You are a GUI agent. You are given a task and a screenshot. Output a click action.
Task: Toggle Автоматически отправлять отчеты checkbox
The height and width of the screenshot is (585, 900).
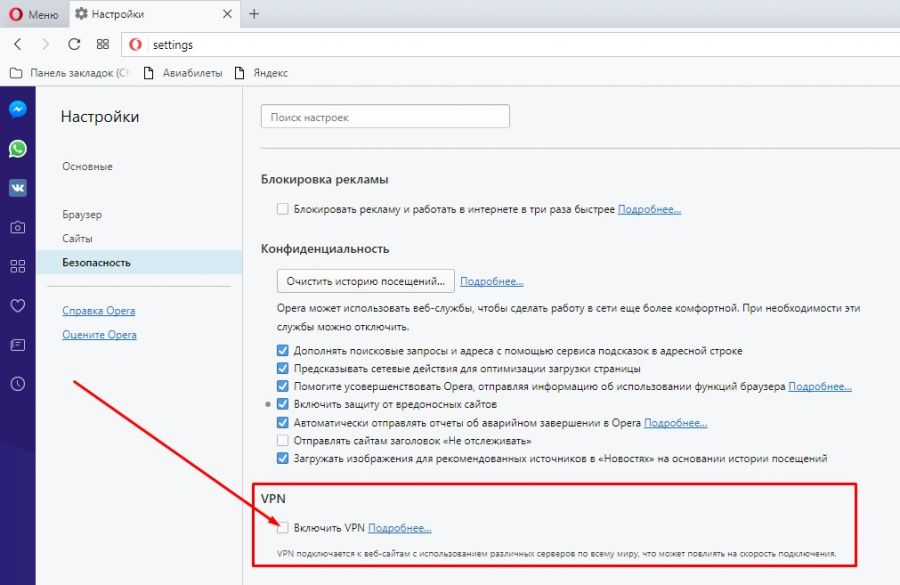(x=282, y=423)
